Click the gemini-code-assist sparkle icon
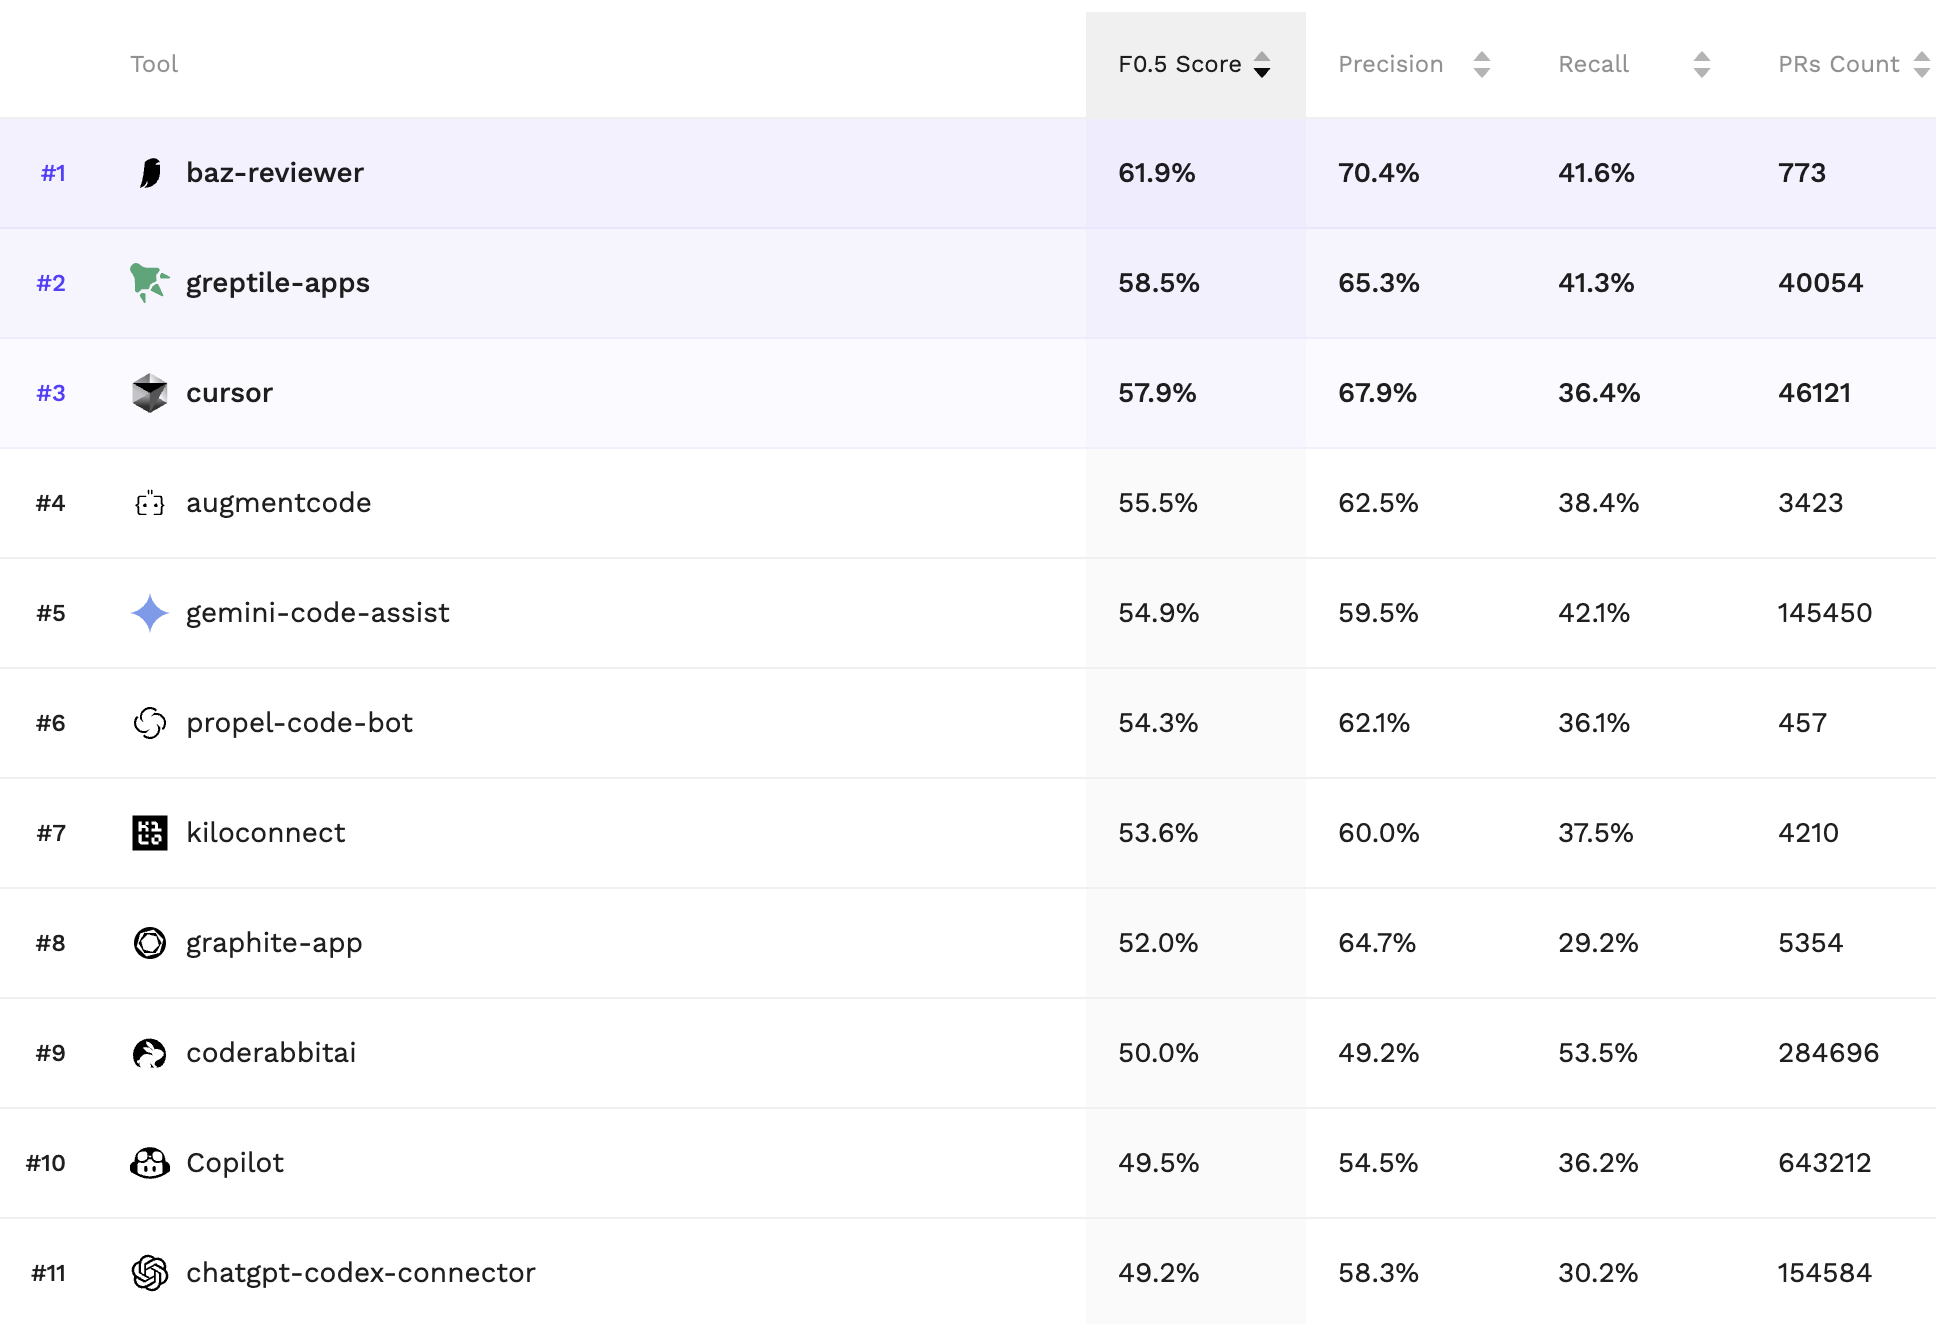 [150, 613]
